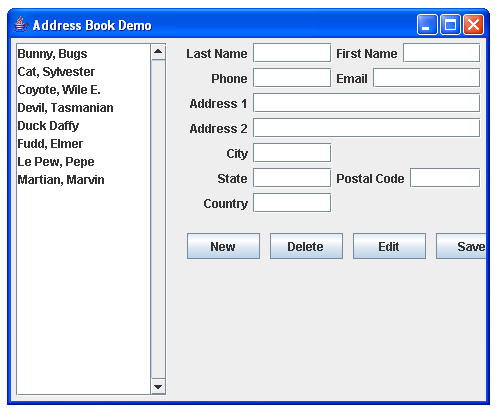Create a contact with the New button
The width and height of the screenshot is (498, 414).
point(223,246)
